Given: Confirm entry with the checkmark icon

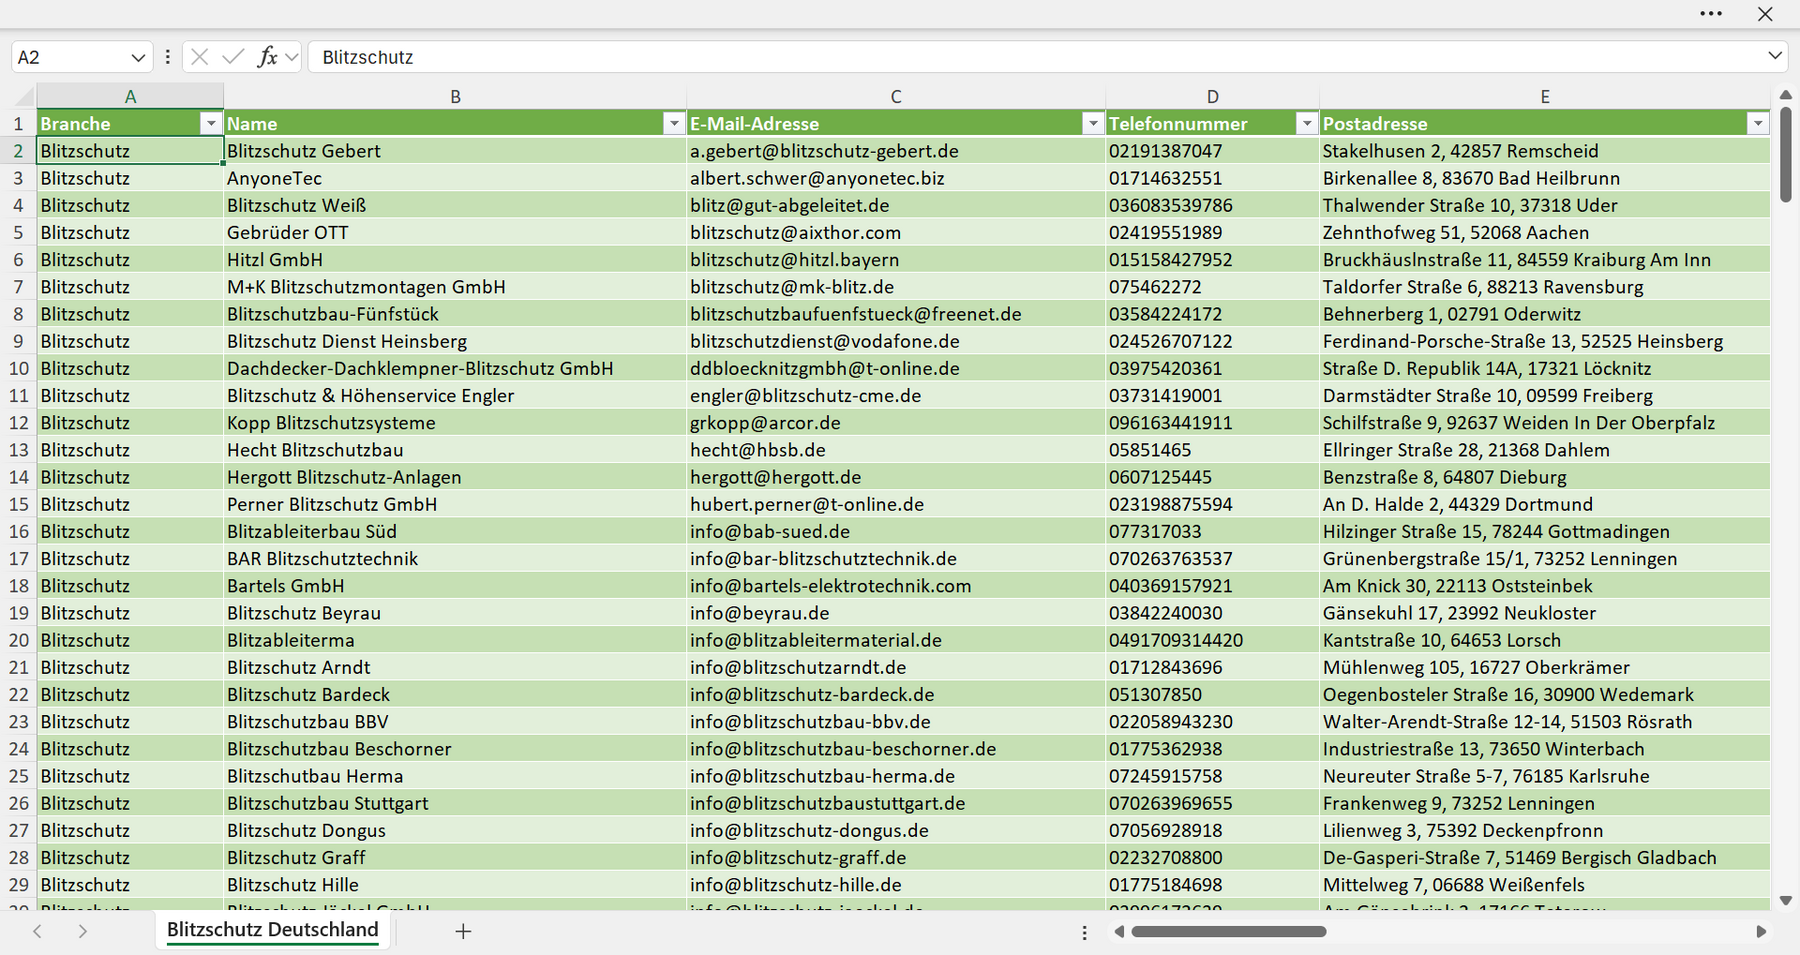Looking at the screenshot, I should click(233, 57).
